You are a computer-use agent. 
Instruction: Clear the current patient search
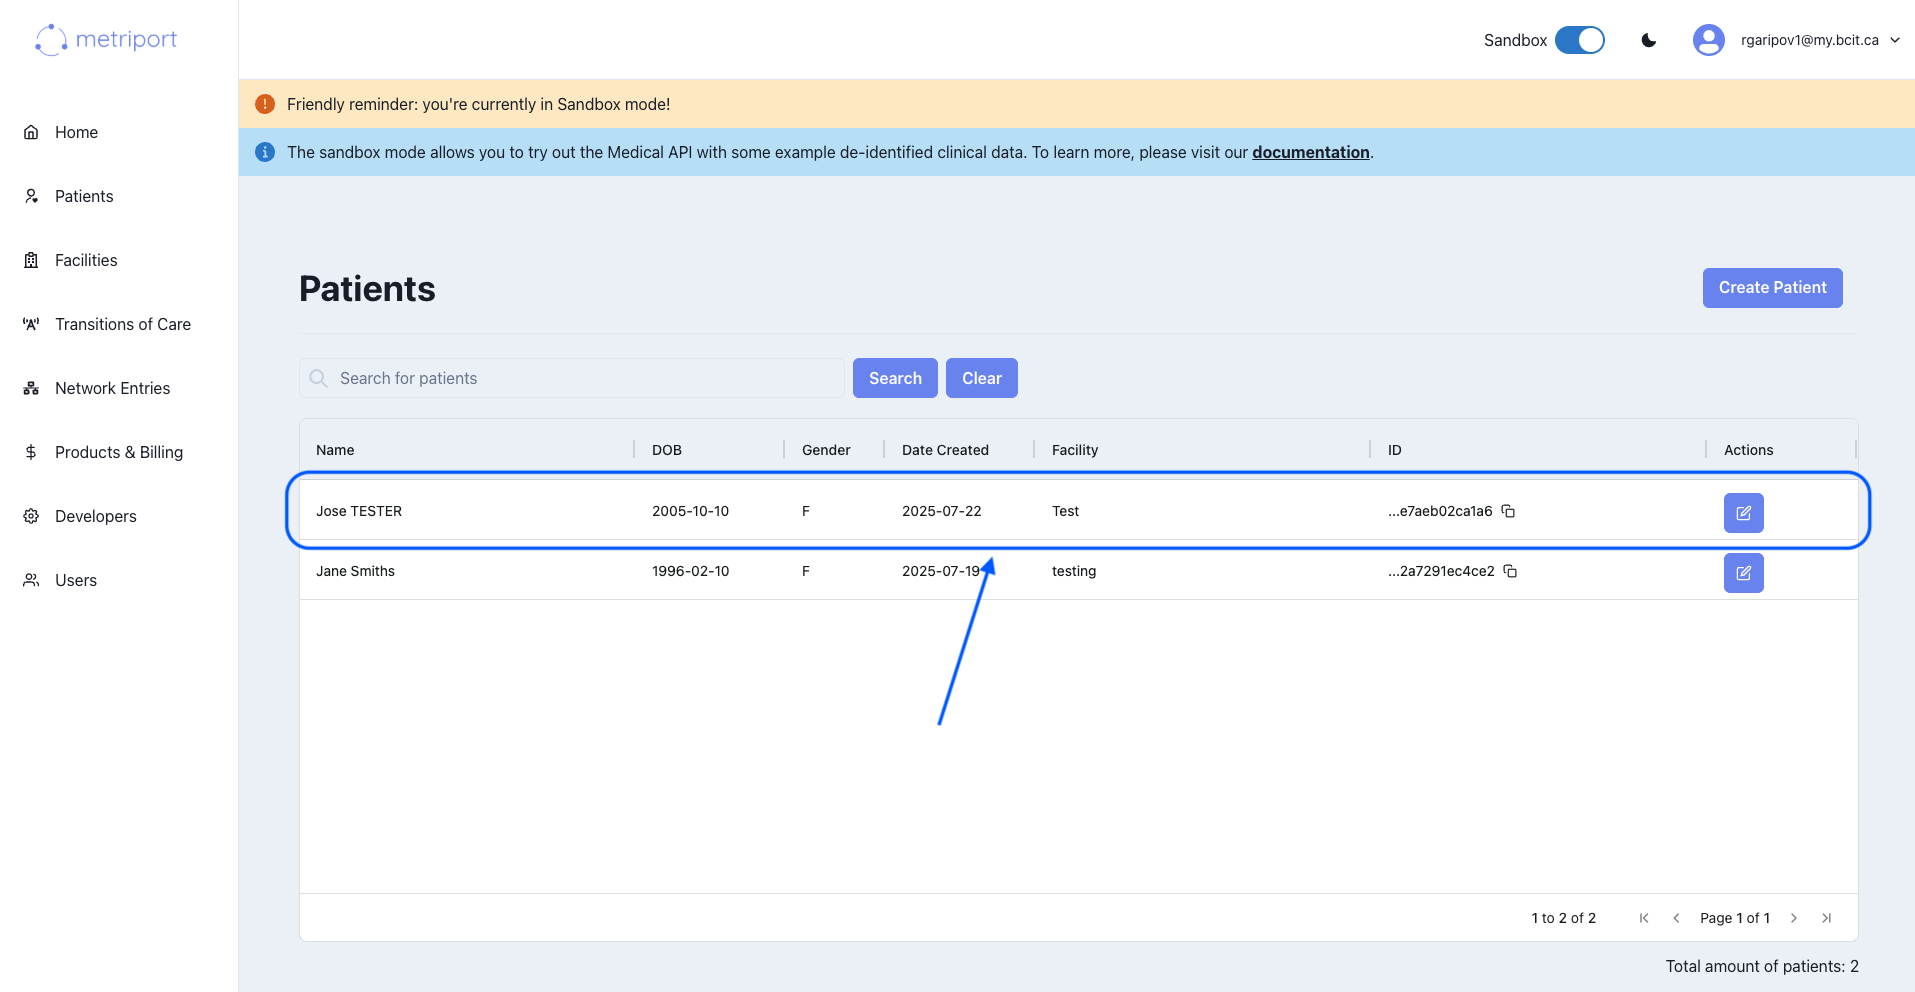(981, 377)
